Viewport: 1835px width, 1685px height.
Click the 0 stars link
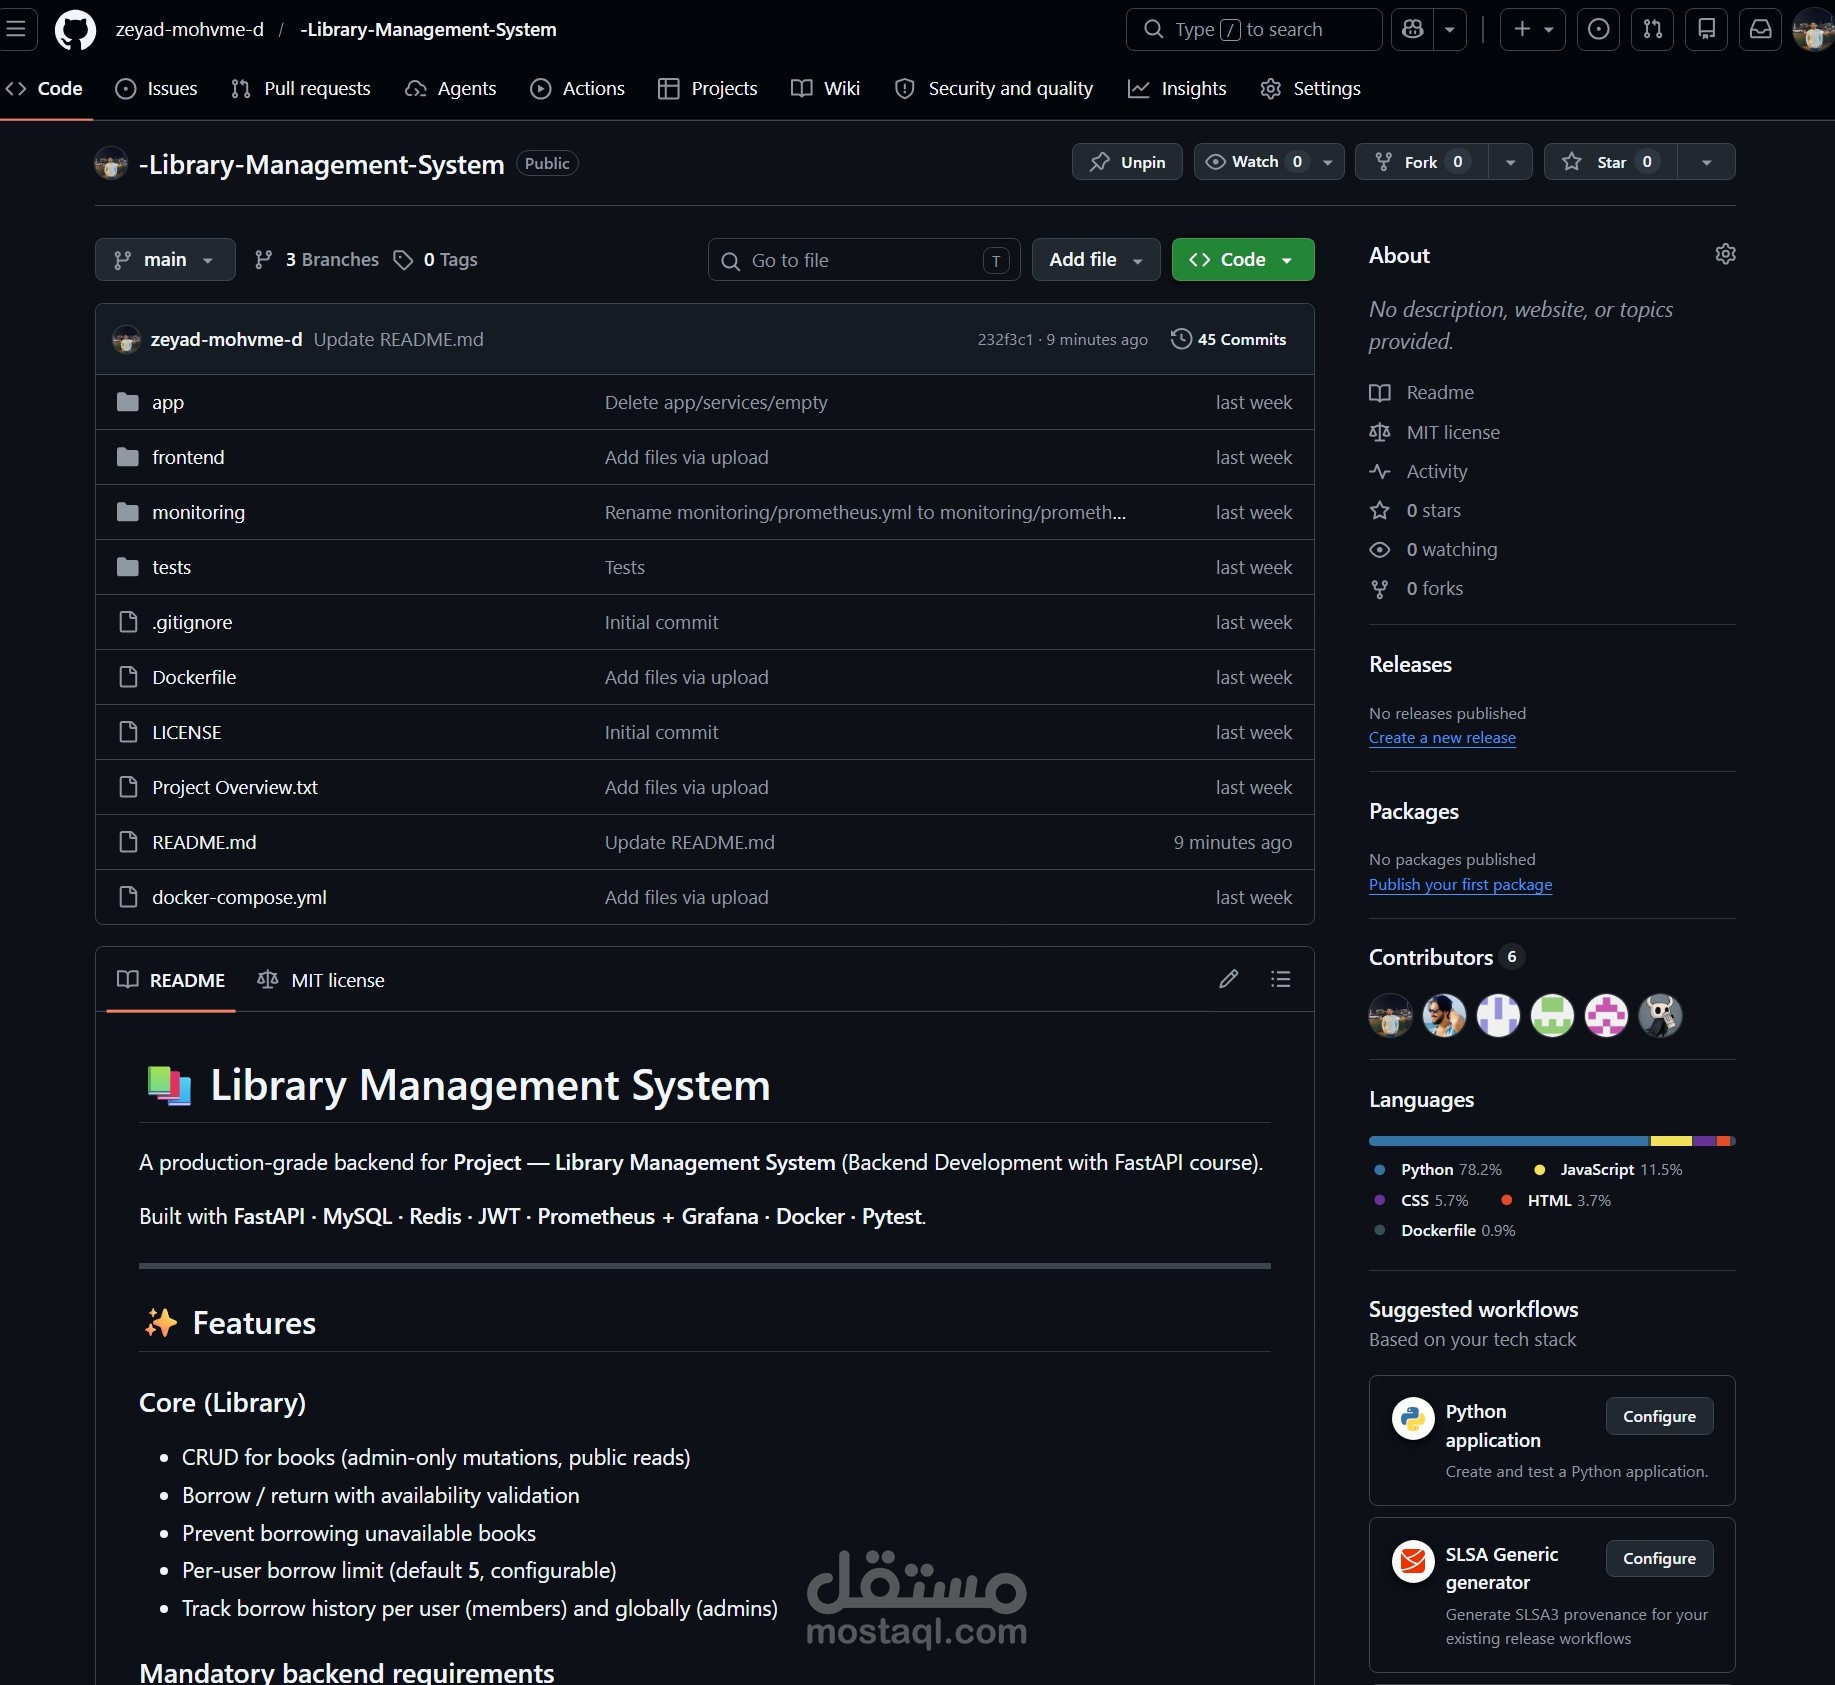pos(1415,510)
